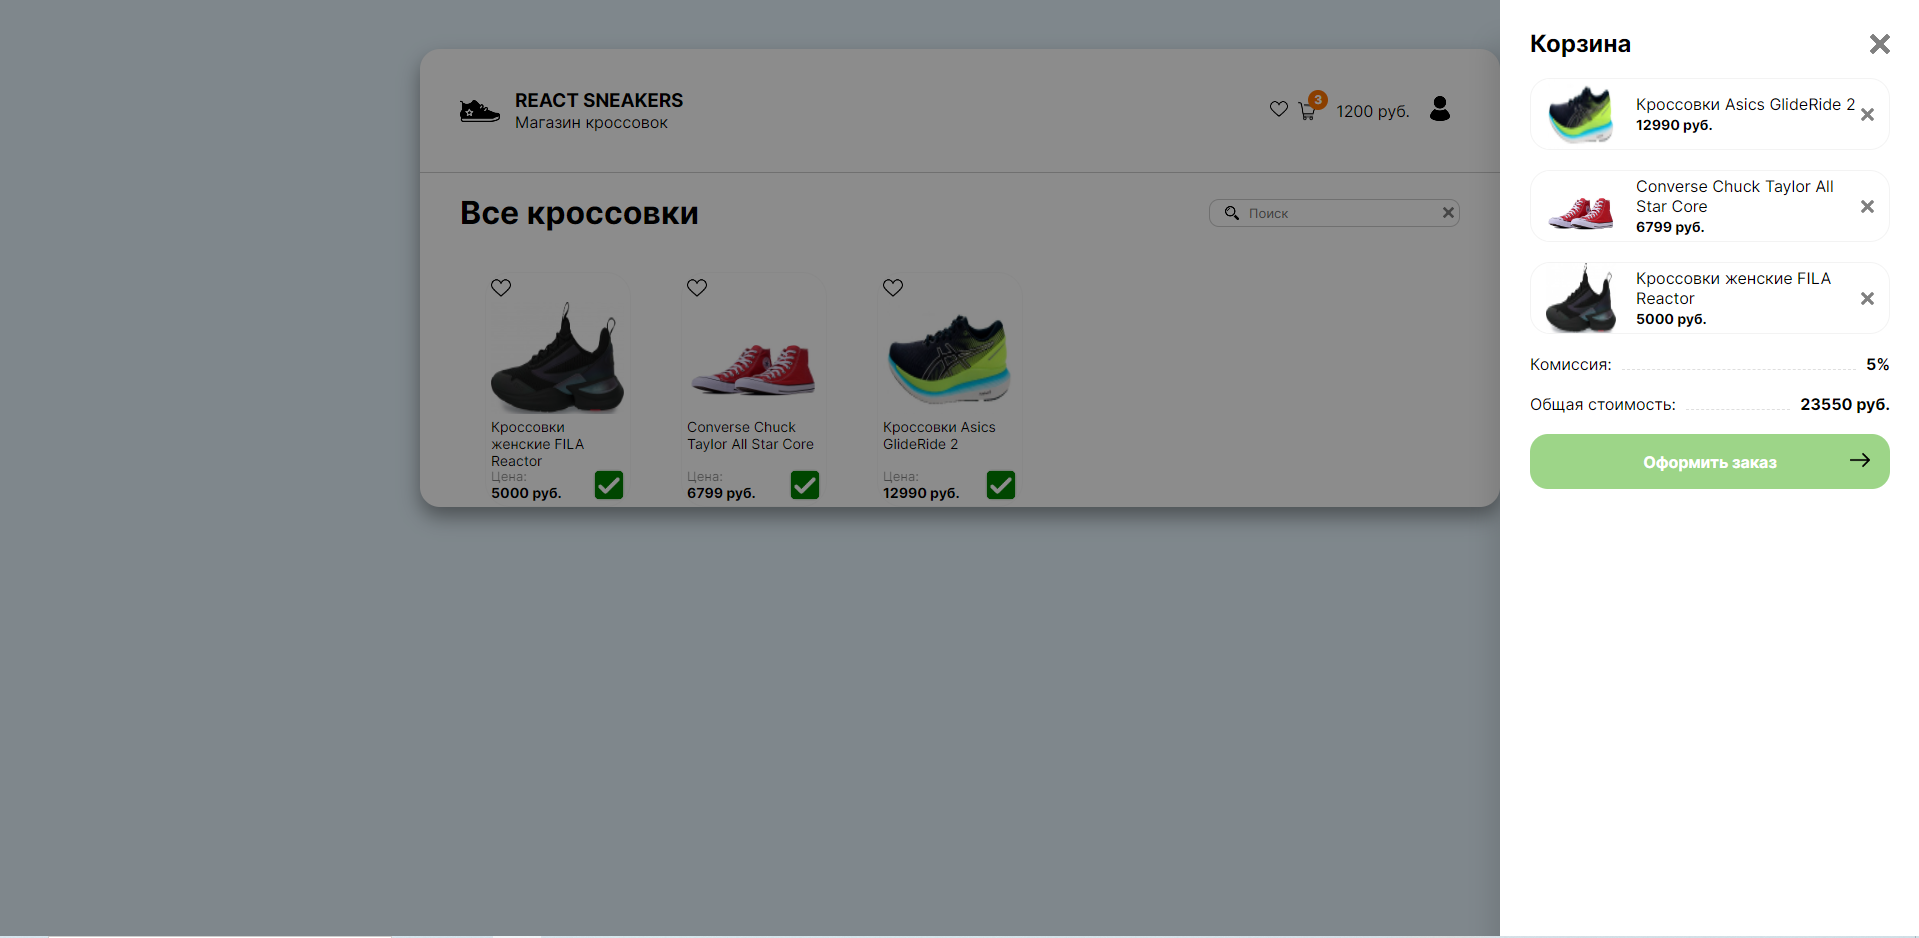1919x938 pixels.
Task: Toggle added checkmark on Converse card
Action: tap(805, 485)
